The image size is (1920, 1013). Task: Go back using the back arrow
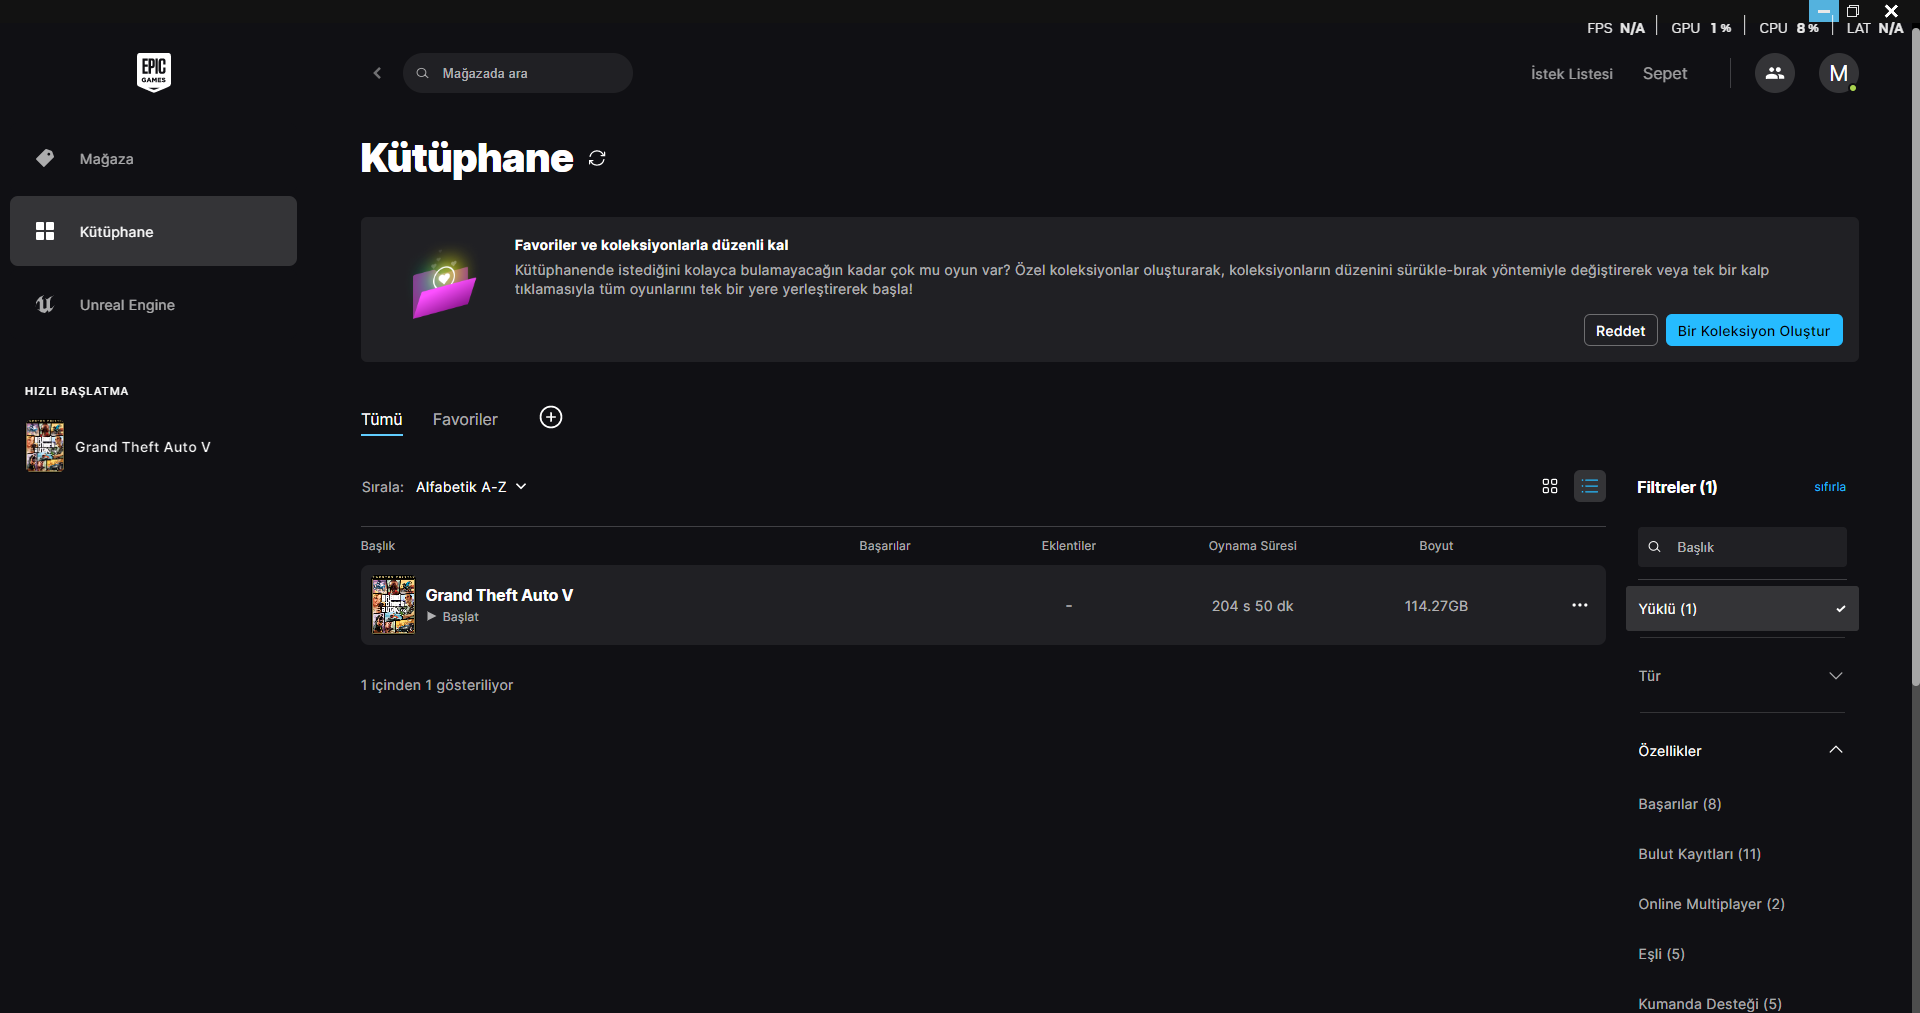pyautogui.click(x=377, y=73)
